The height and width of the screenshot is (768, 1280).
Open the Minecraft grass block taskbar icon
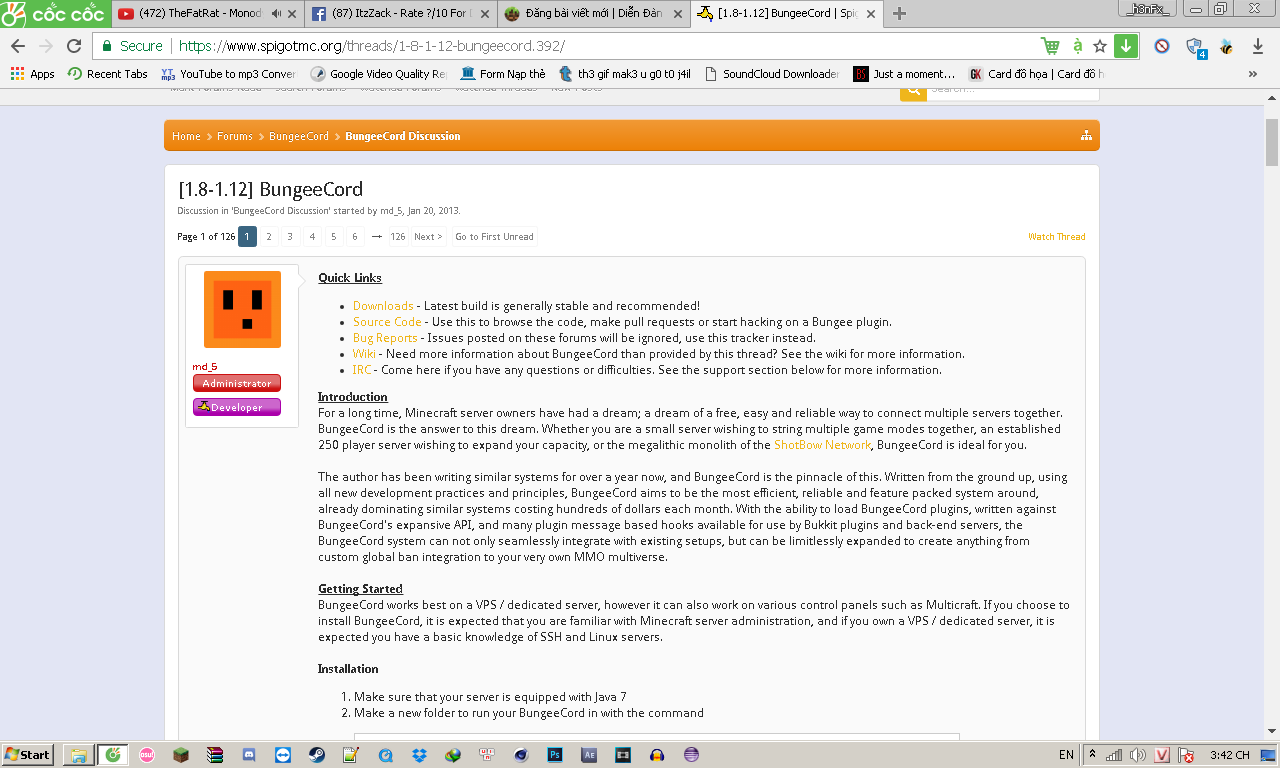[181, 755]
